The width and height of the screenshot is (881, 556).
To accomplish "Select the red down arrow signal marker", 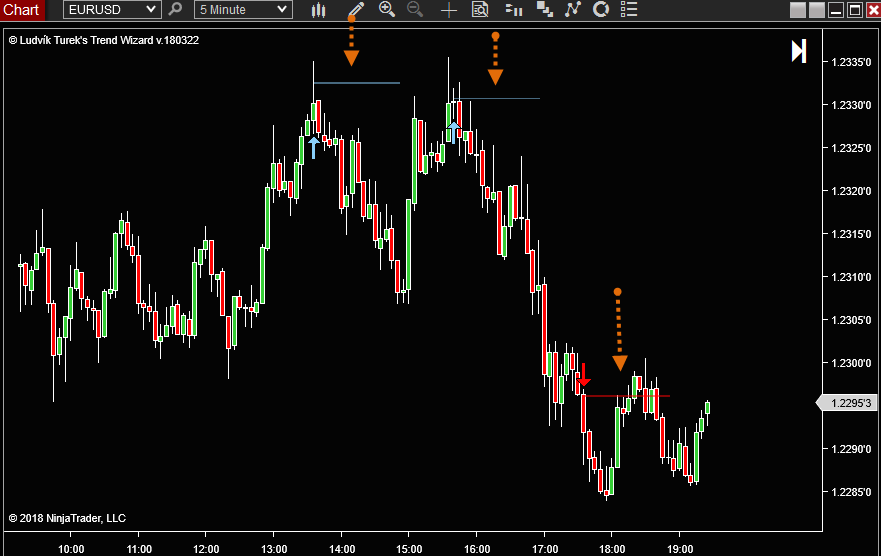I will tap(584, 375).
